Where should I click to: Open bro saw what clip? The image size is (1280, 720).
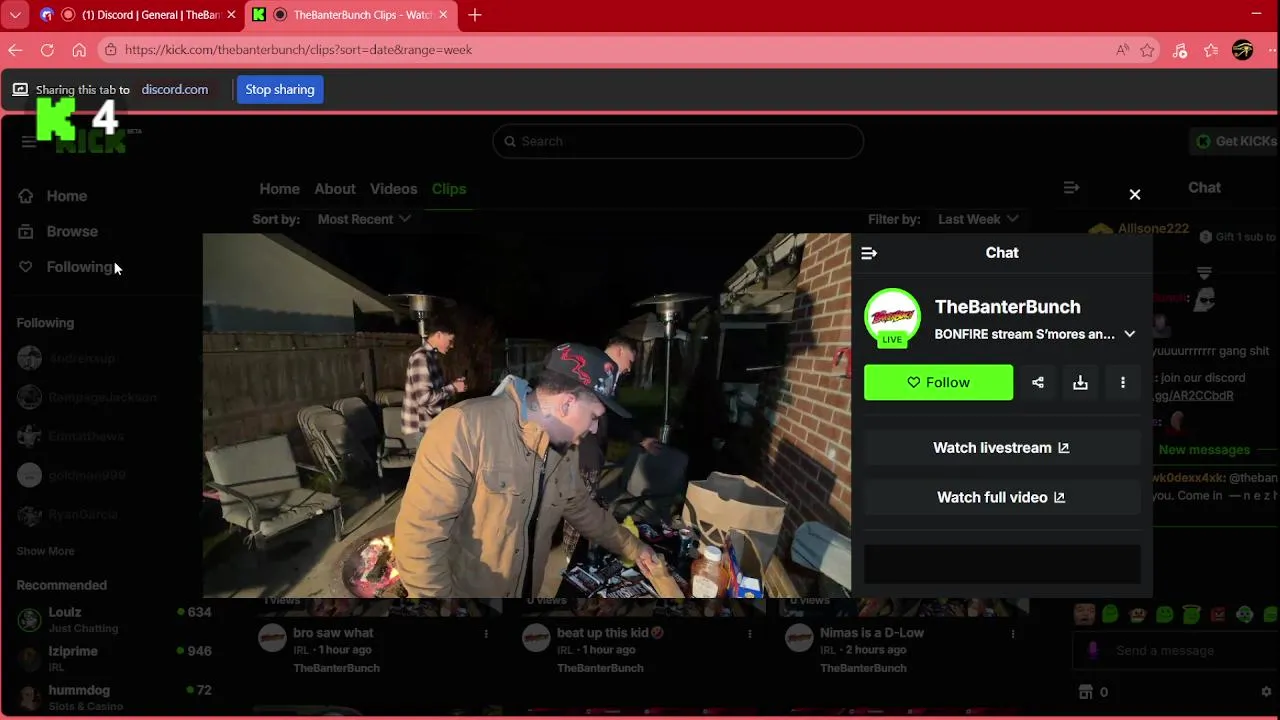[333, 633]
